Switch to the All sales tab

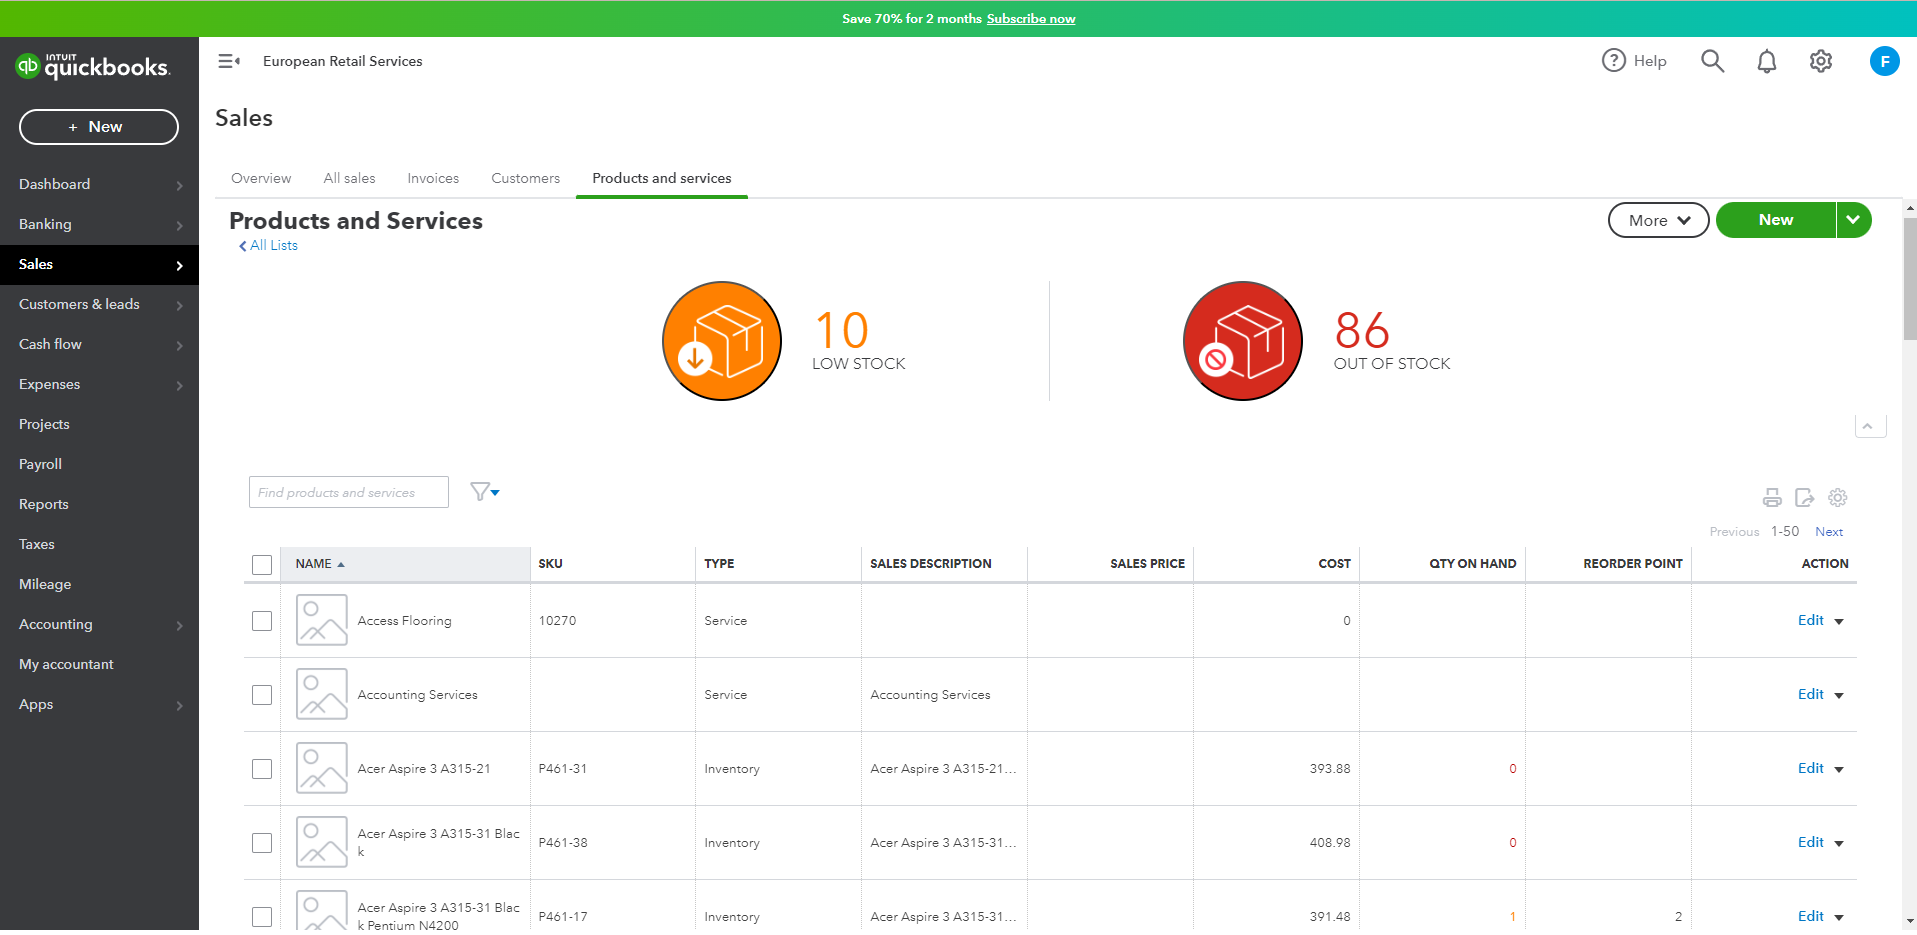click(x=349, y=178)
